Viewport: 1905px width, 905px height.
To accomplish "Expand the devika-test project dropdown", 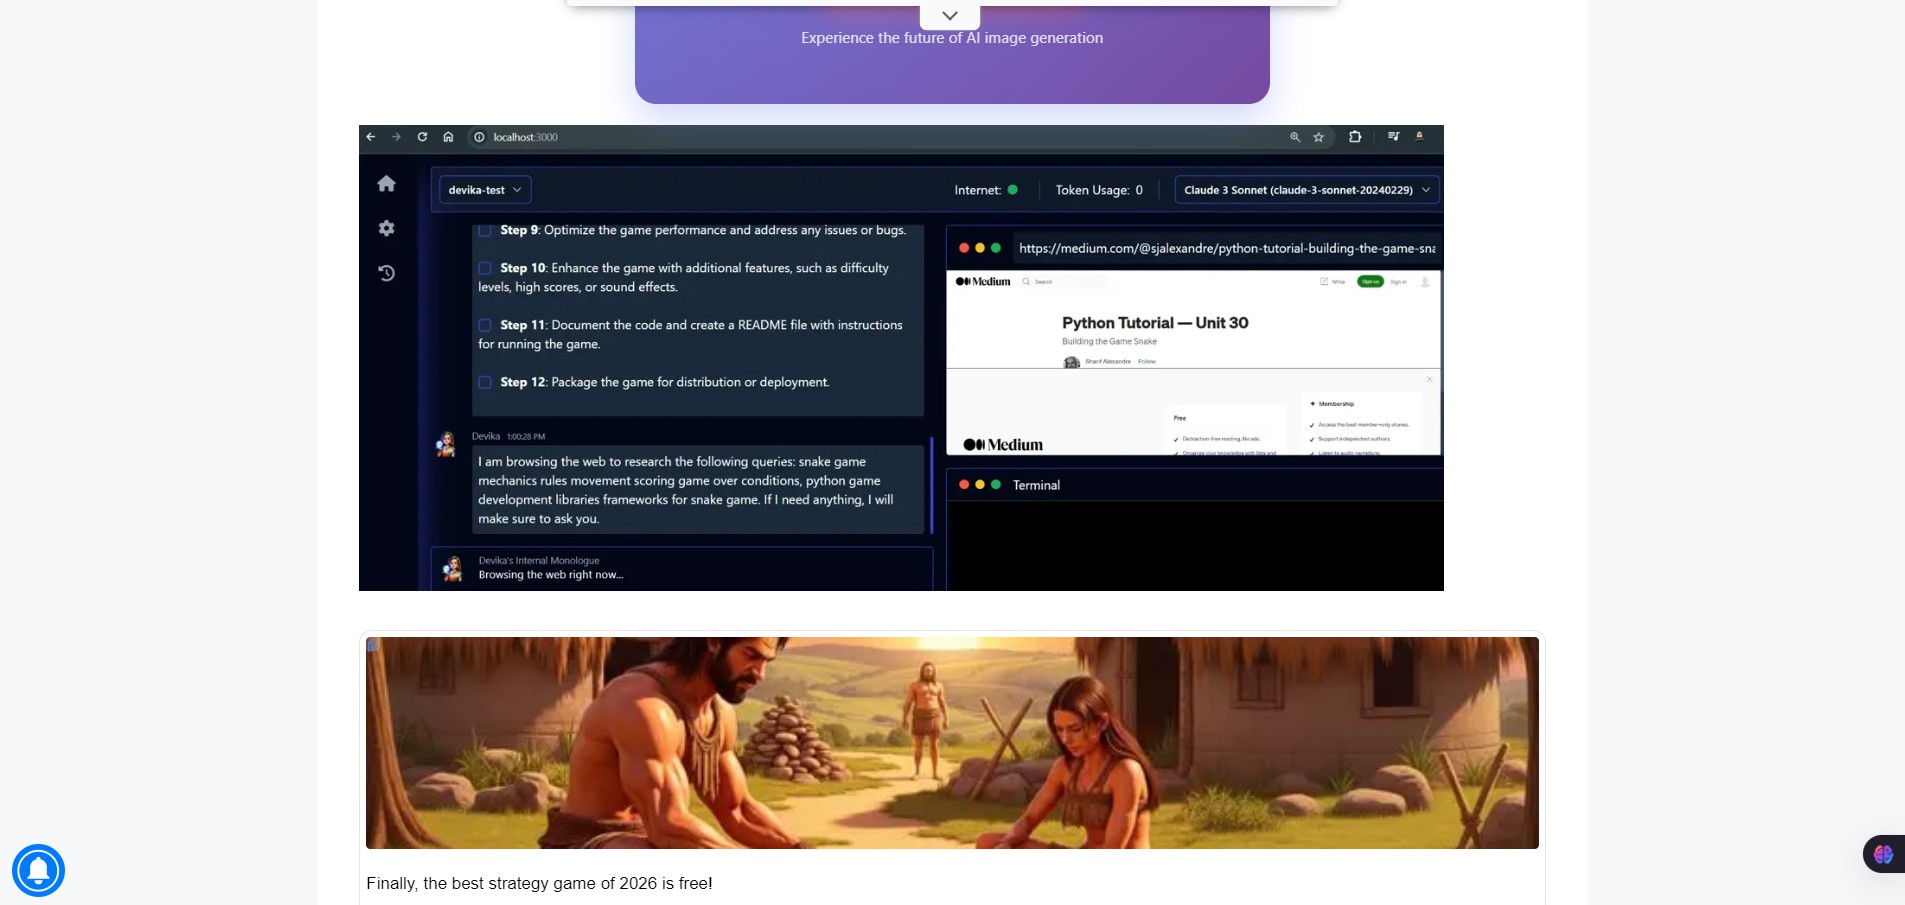I will [x=485, y=190].
